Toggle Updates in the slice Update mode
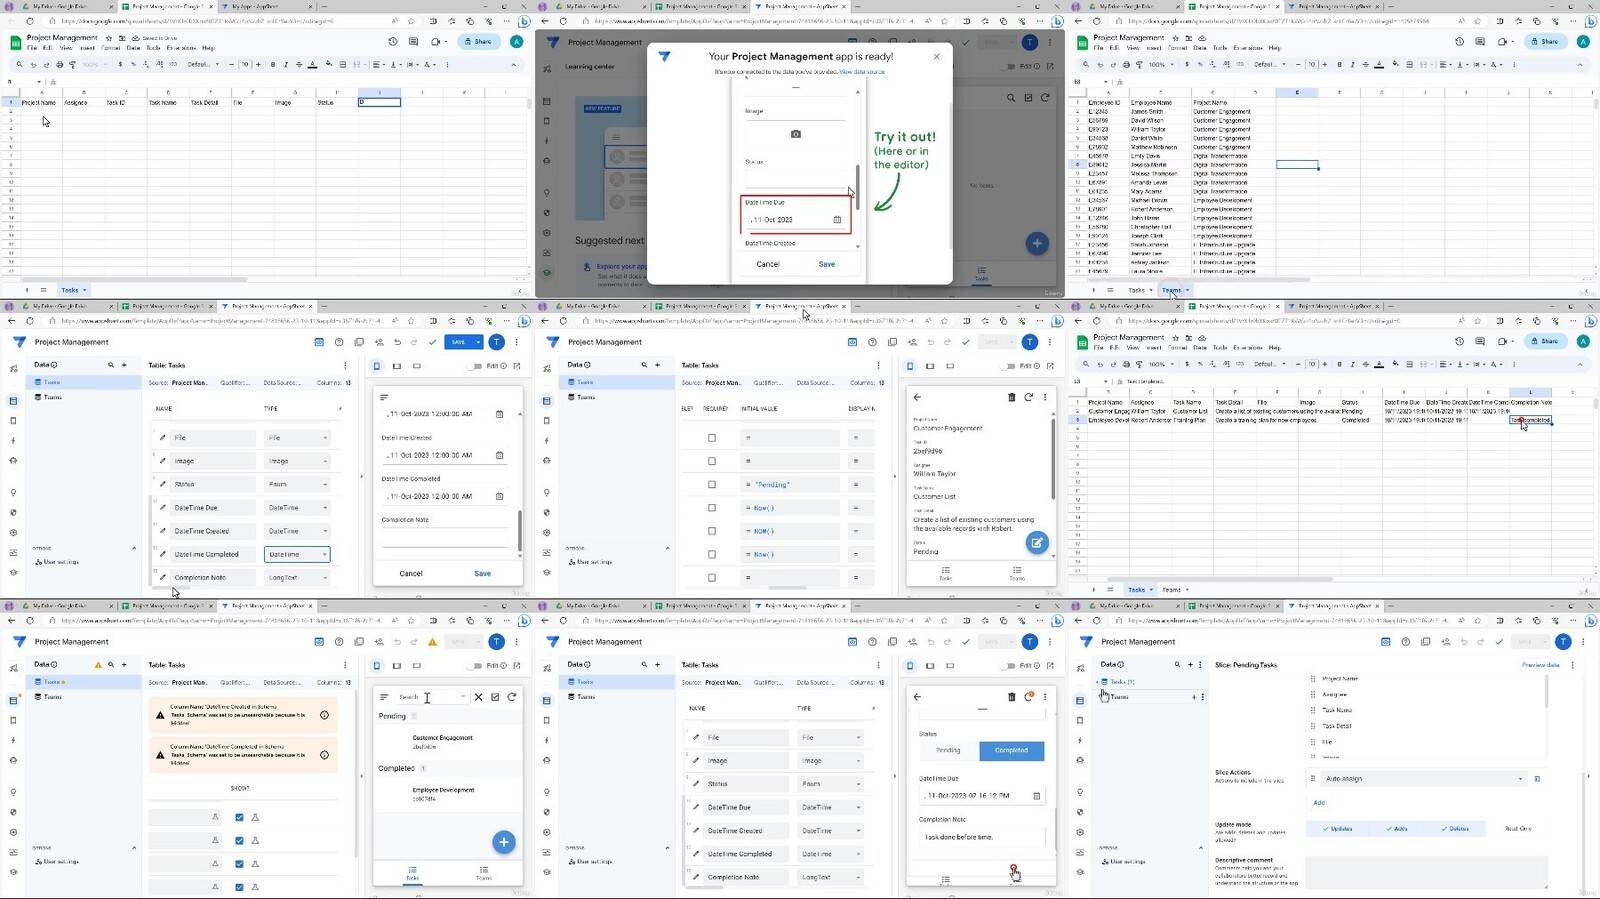 pos(1337,829)
